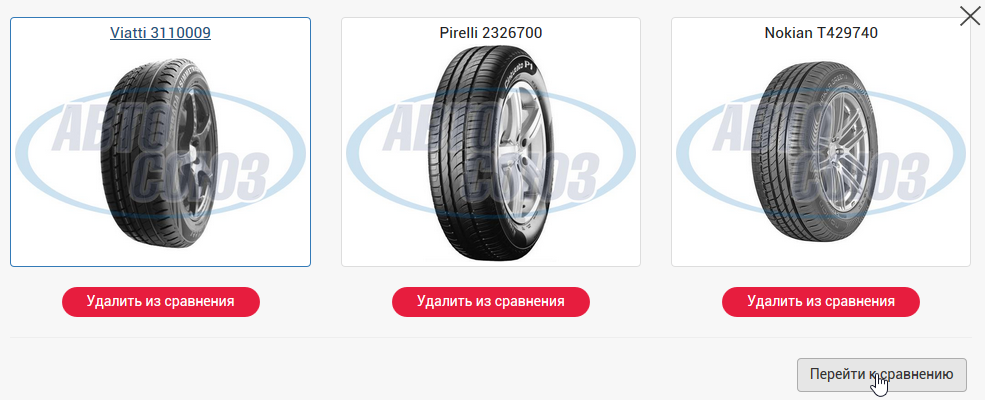Open the Pirelli 2326700 product title
This screenshot has height=400, width=985.
[491, 33]
